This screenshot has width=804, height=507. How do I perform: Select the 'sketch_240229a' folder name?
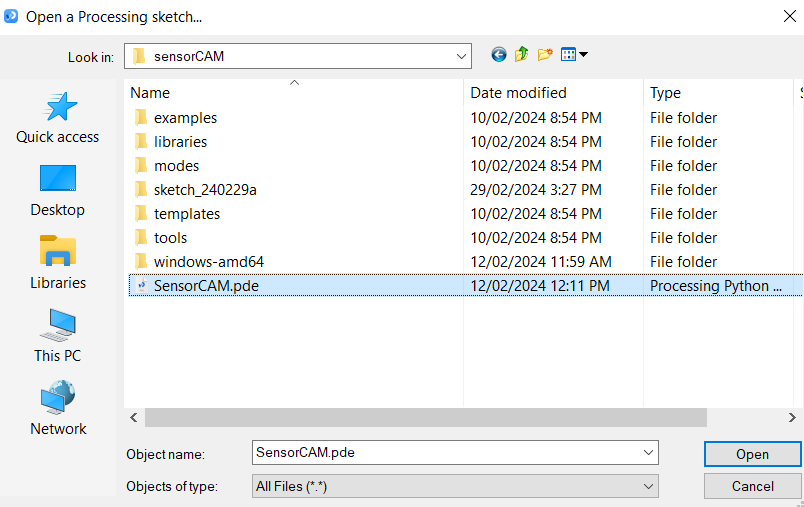coord(205,190)
